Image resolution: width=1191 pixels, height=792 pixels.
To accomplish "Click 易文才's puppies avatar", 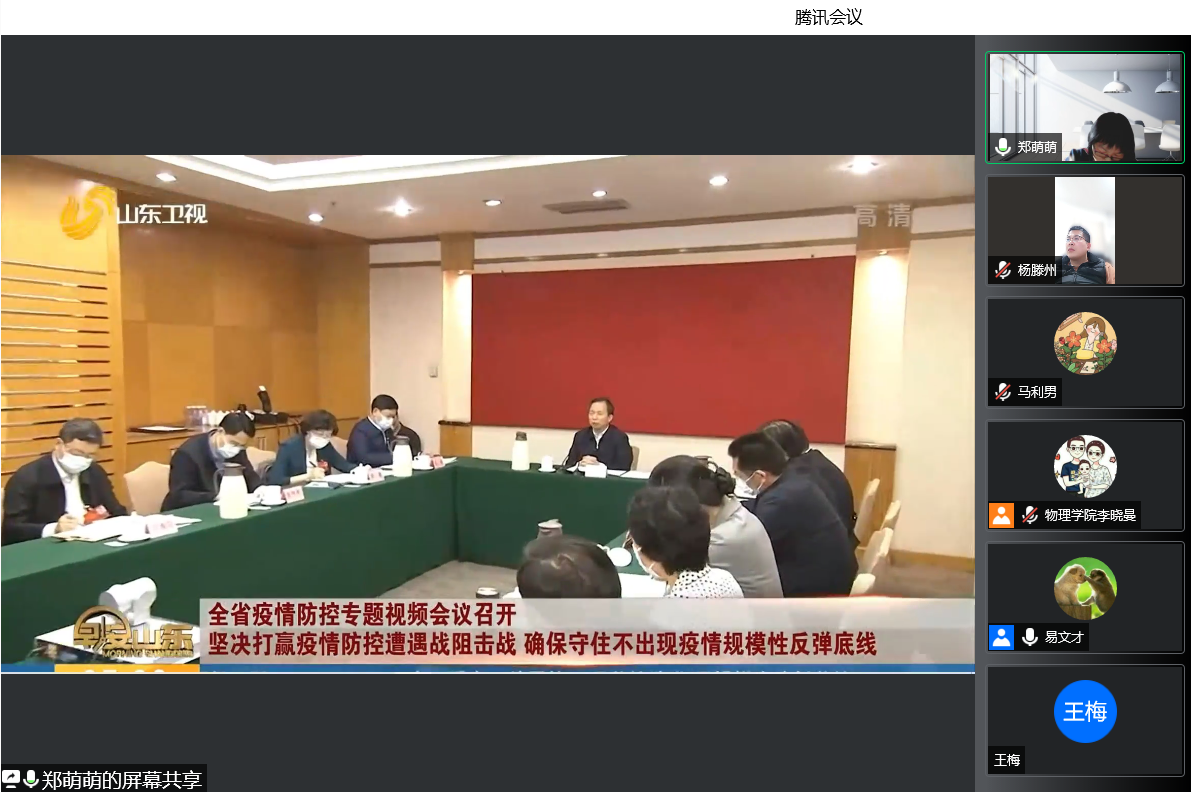I will (1085, 588).
